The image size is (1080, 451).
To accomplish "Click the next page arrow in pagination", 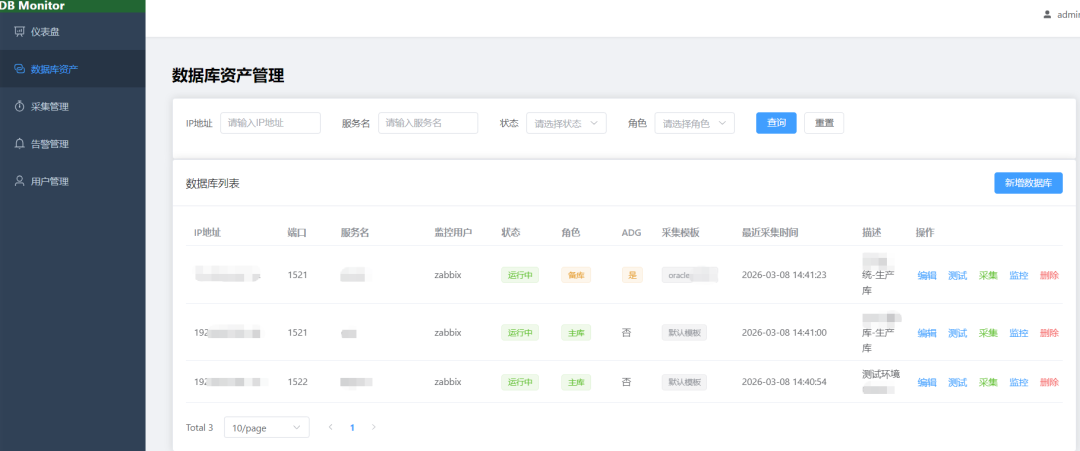I will pyautogui.click(x=373, y=428).
